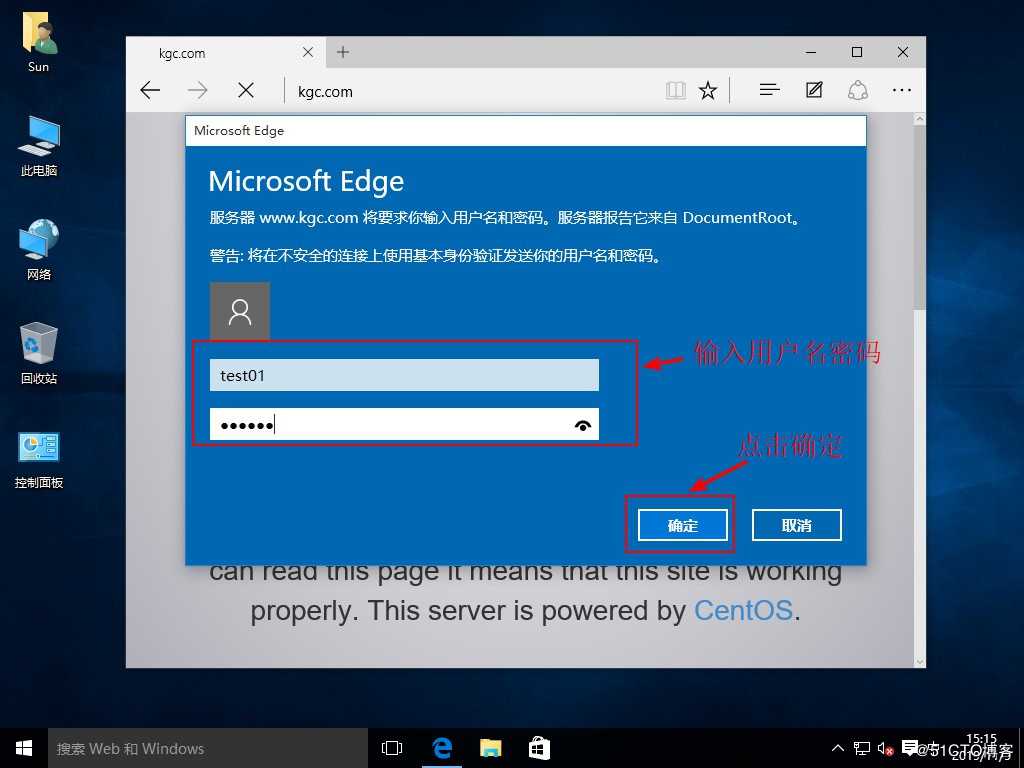The width and height of the screenshot is (1024, 768).
Task: Click the 取消 button
Action: [x=797, y=525]
